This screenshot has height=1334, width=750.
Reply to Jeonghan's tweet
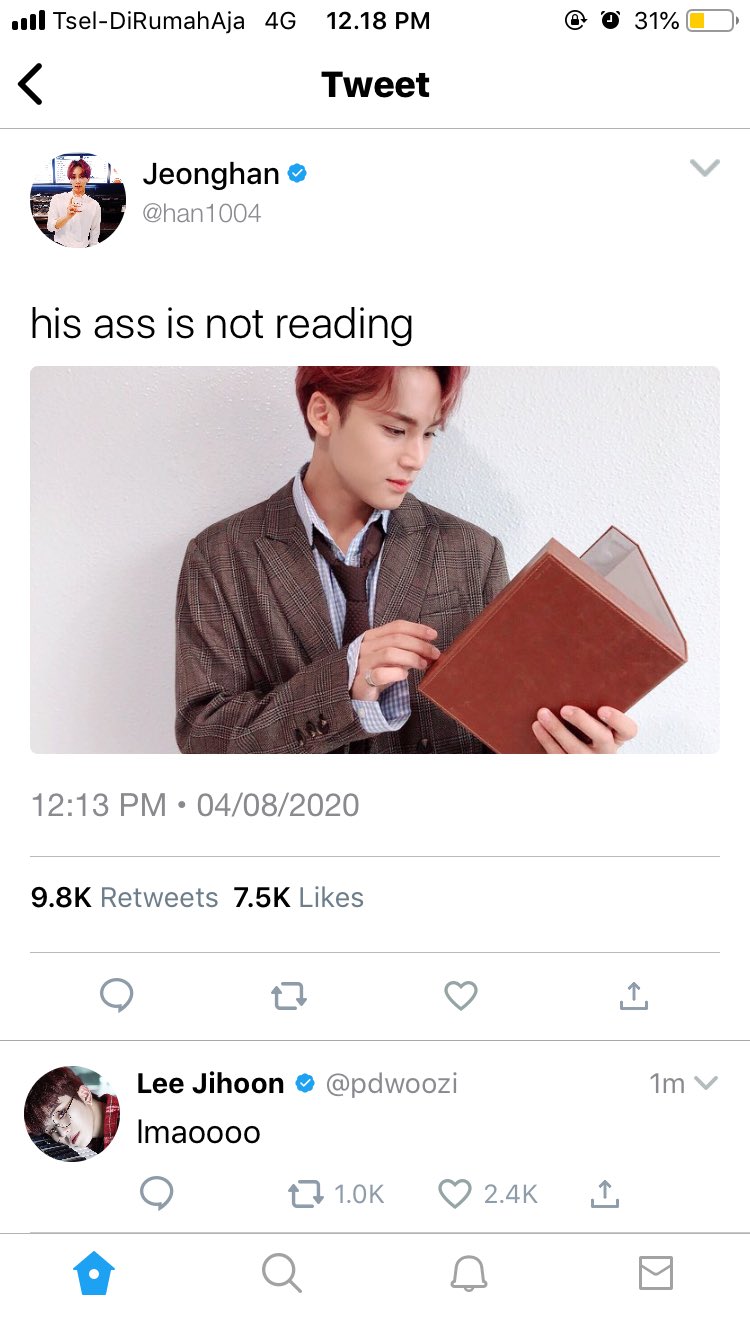click(116, 995)
